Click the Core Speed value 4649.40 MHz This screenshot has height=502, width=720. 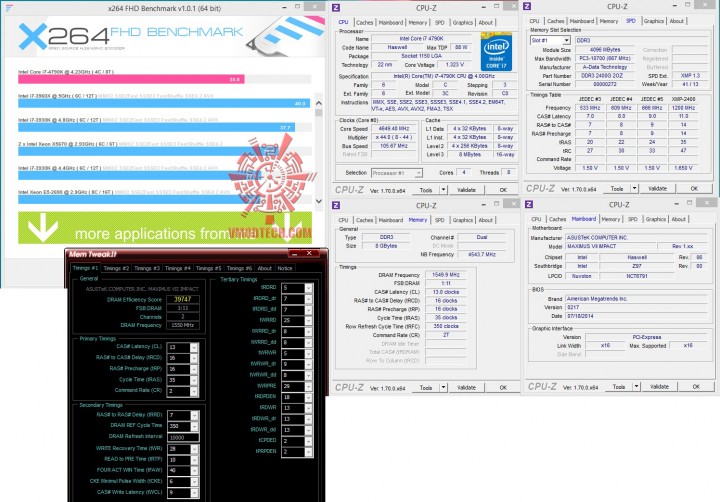394,129
